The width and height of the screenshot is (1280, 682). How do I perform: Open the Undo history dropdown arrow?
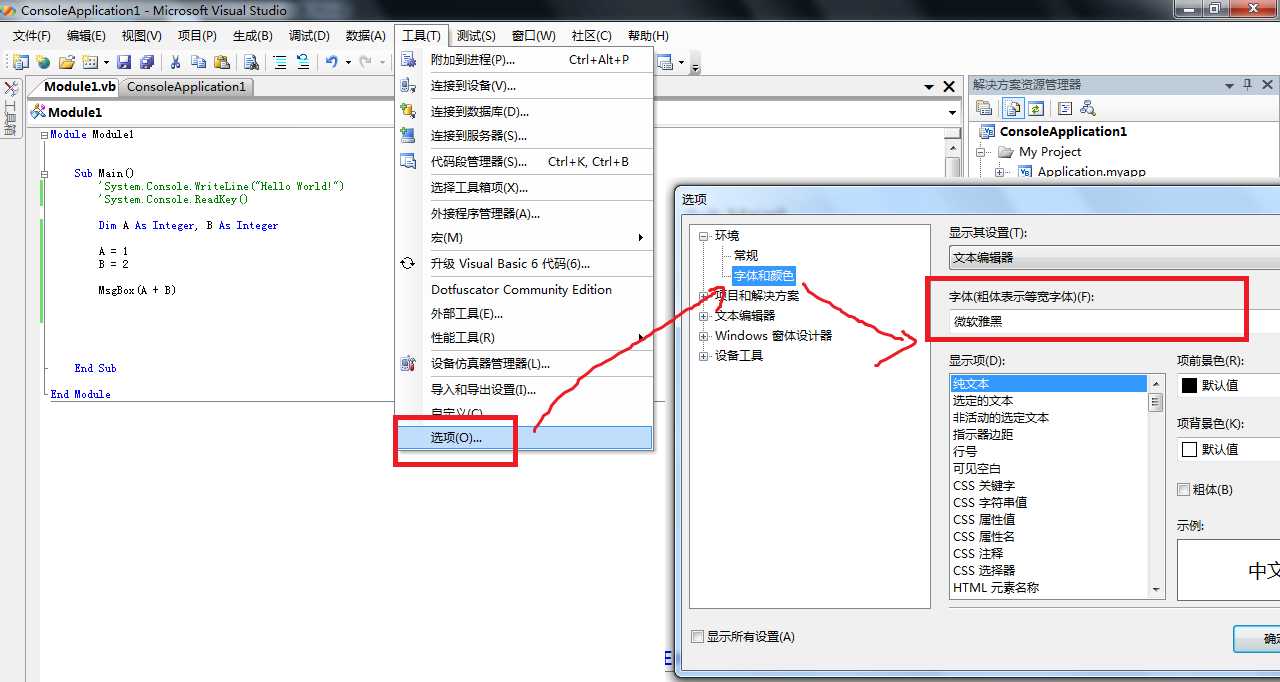click(x=348, y=62)
